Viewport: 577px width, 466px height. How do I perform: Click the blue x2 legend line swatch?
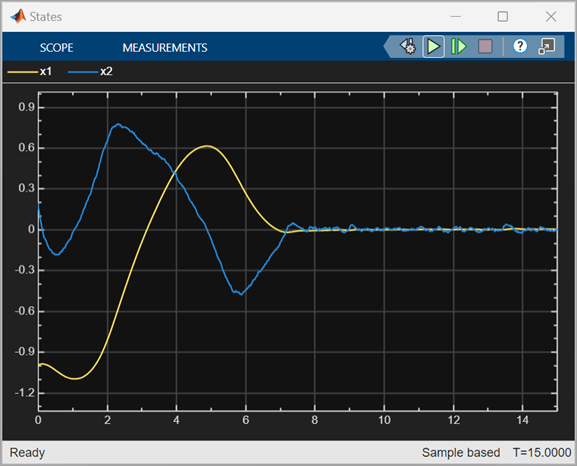click(83, 71)
